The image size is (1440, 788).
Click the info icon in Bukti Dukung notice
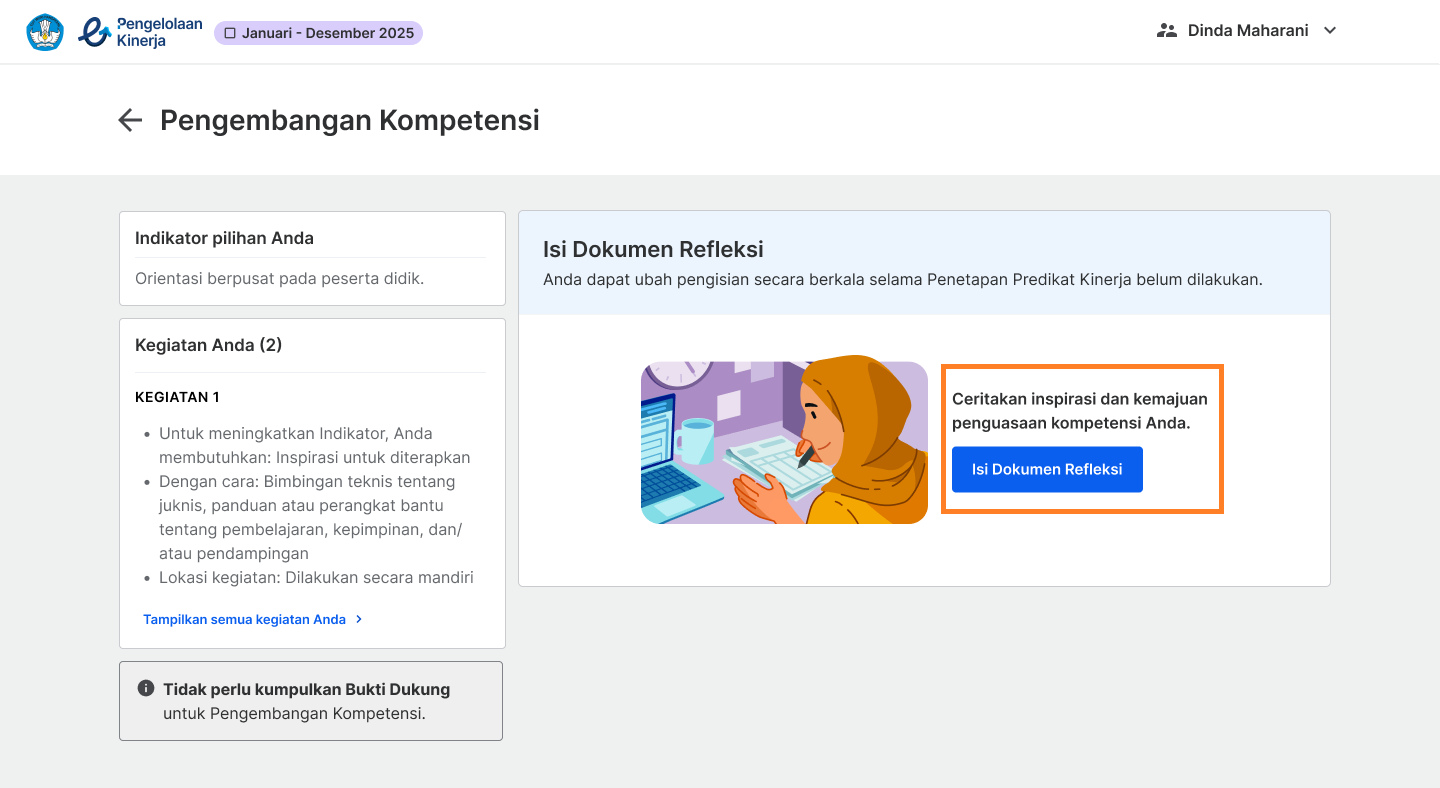pos(146,689)
